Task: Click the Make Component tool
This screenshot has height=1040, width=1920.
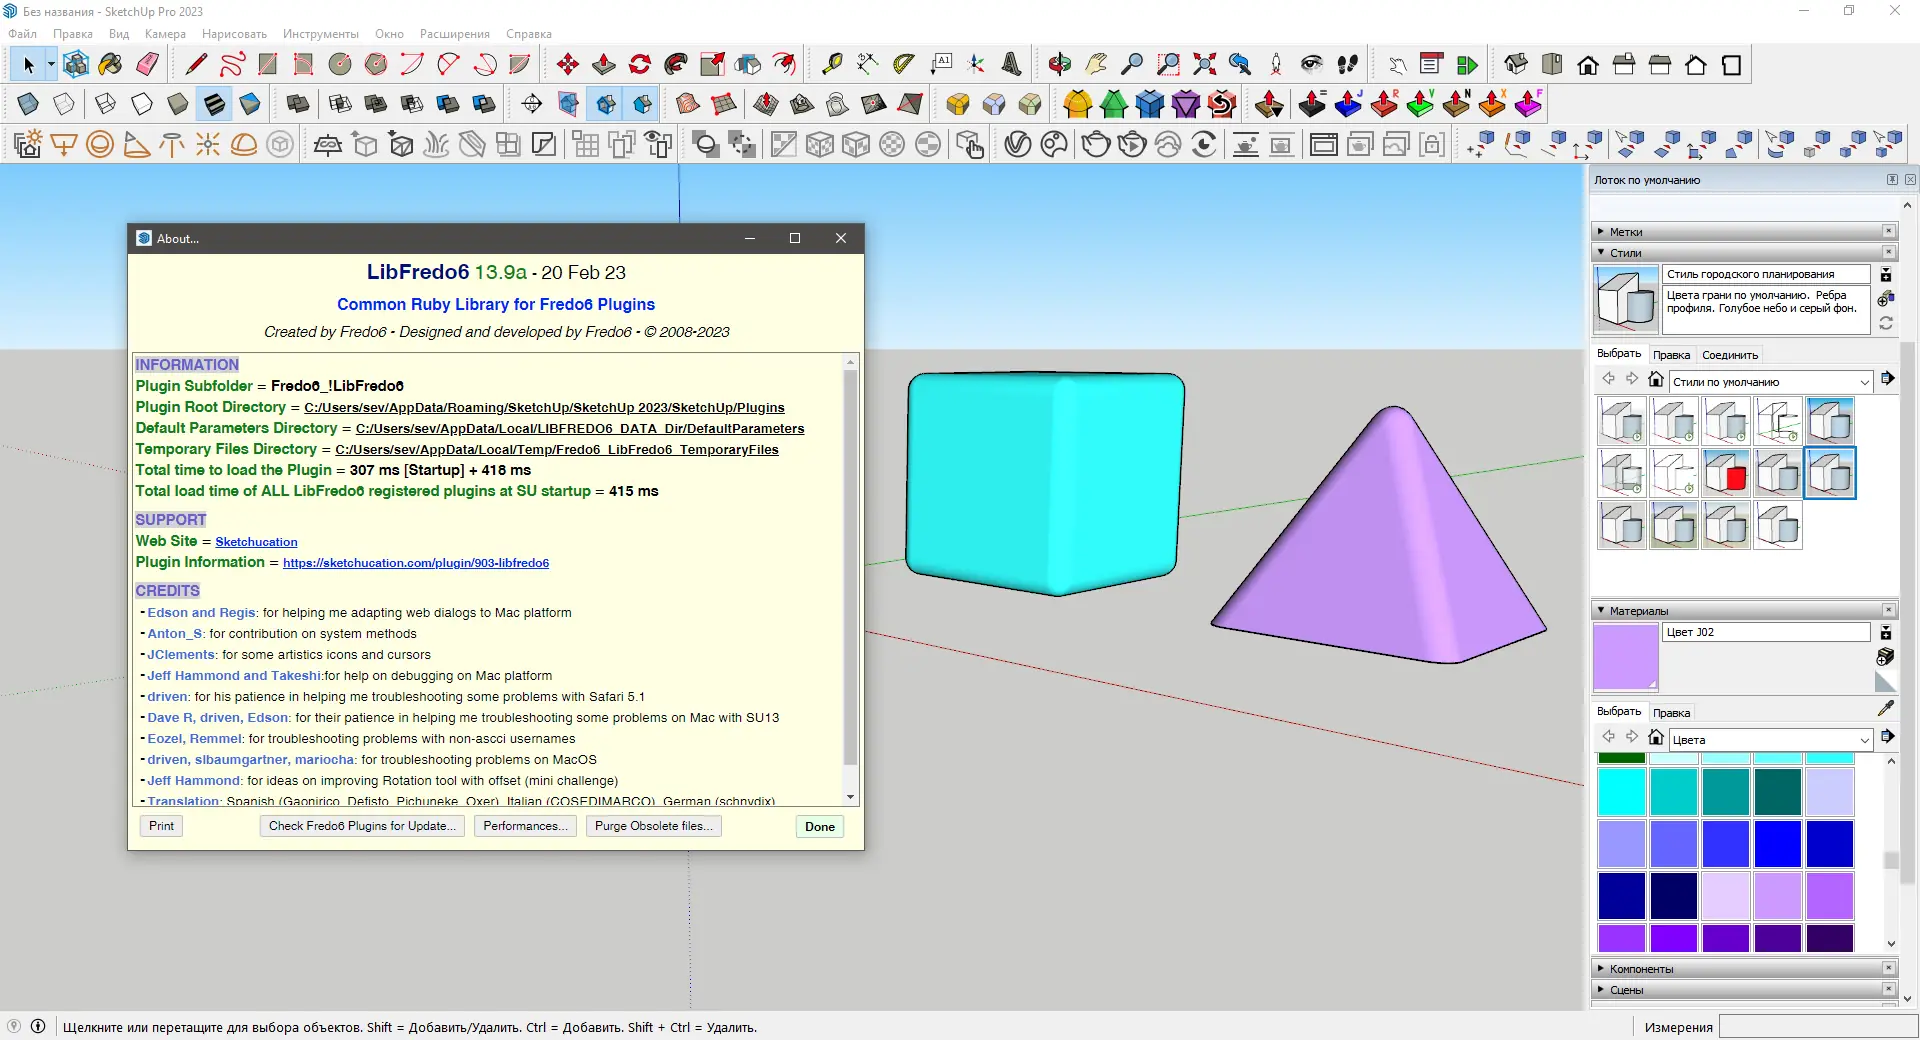Action: [75, 65]
